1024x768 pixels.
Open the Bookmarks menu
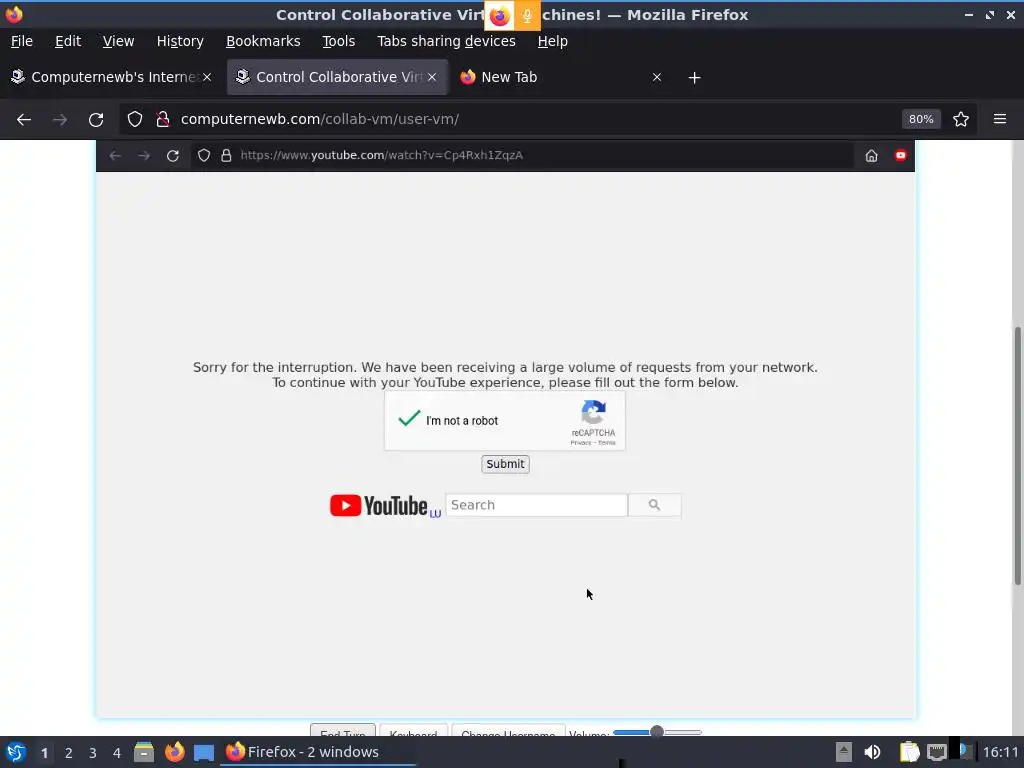[263, 41]
